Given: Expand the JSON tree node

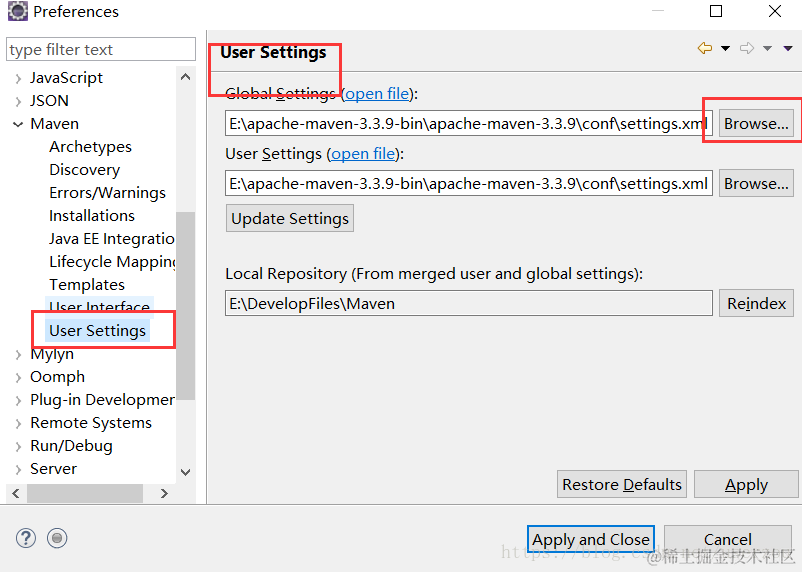Looking at the screenshot, I should click(18, 101).
